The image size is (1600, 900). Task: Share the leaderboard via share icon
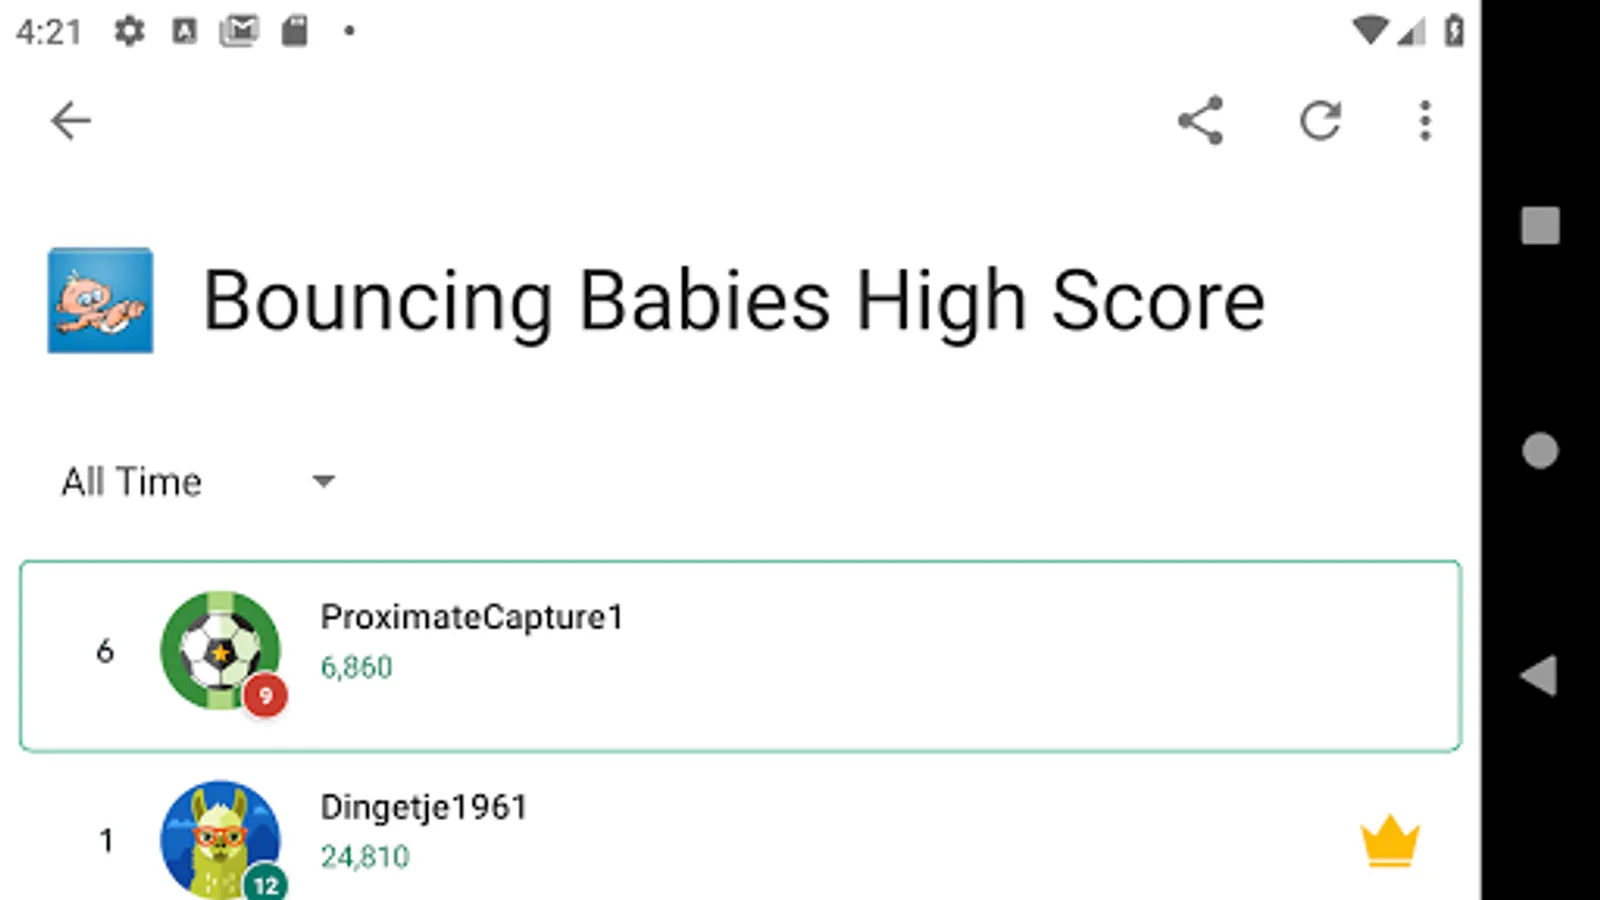point(1200,121)
